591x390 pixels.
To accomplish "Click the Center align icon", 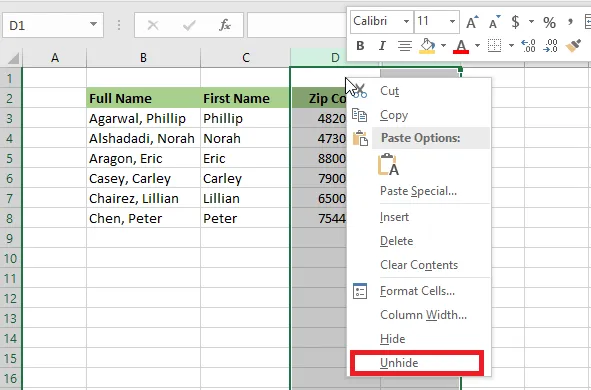I will (404, 46).
